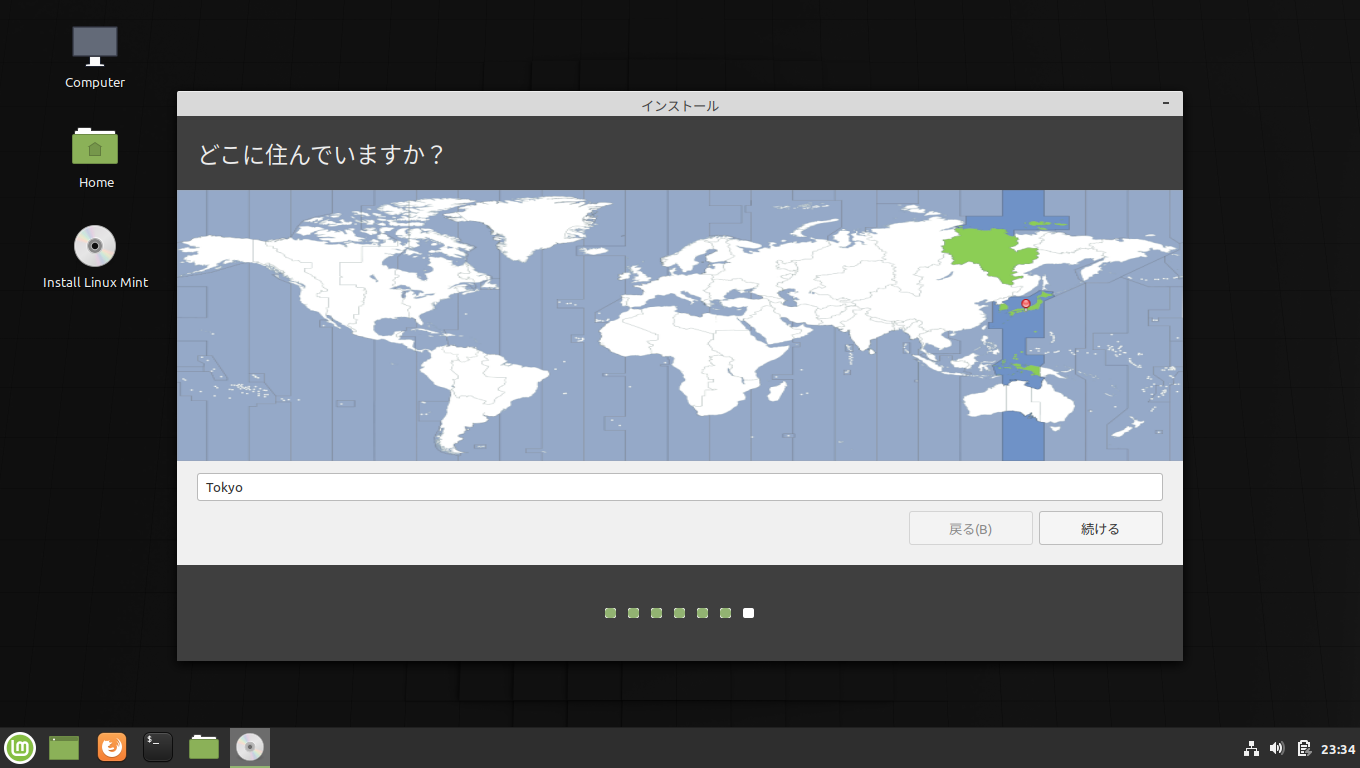Click the show desktop taskbar icon
1360x768 pixels.
pos(64,747)
